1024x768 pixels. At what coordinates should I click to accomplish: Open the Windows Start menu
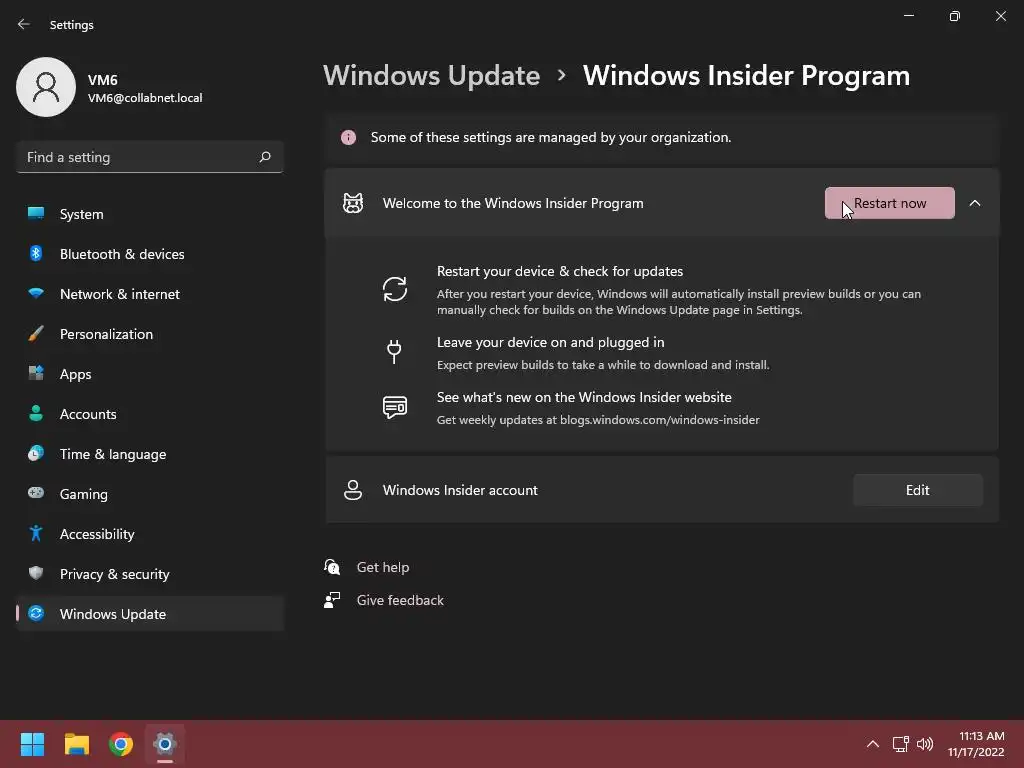(x=32, y=744)
